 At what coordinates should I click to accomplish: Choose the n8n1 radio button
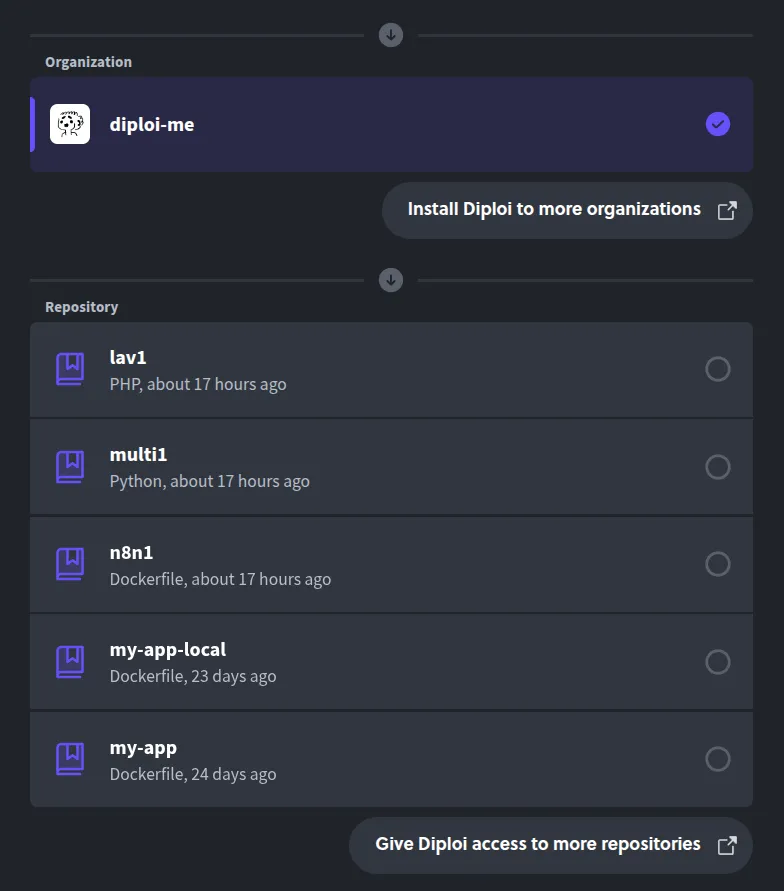tap(718, 564)
